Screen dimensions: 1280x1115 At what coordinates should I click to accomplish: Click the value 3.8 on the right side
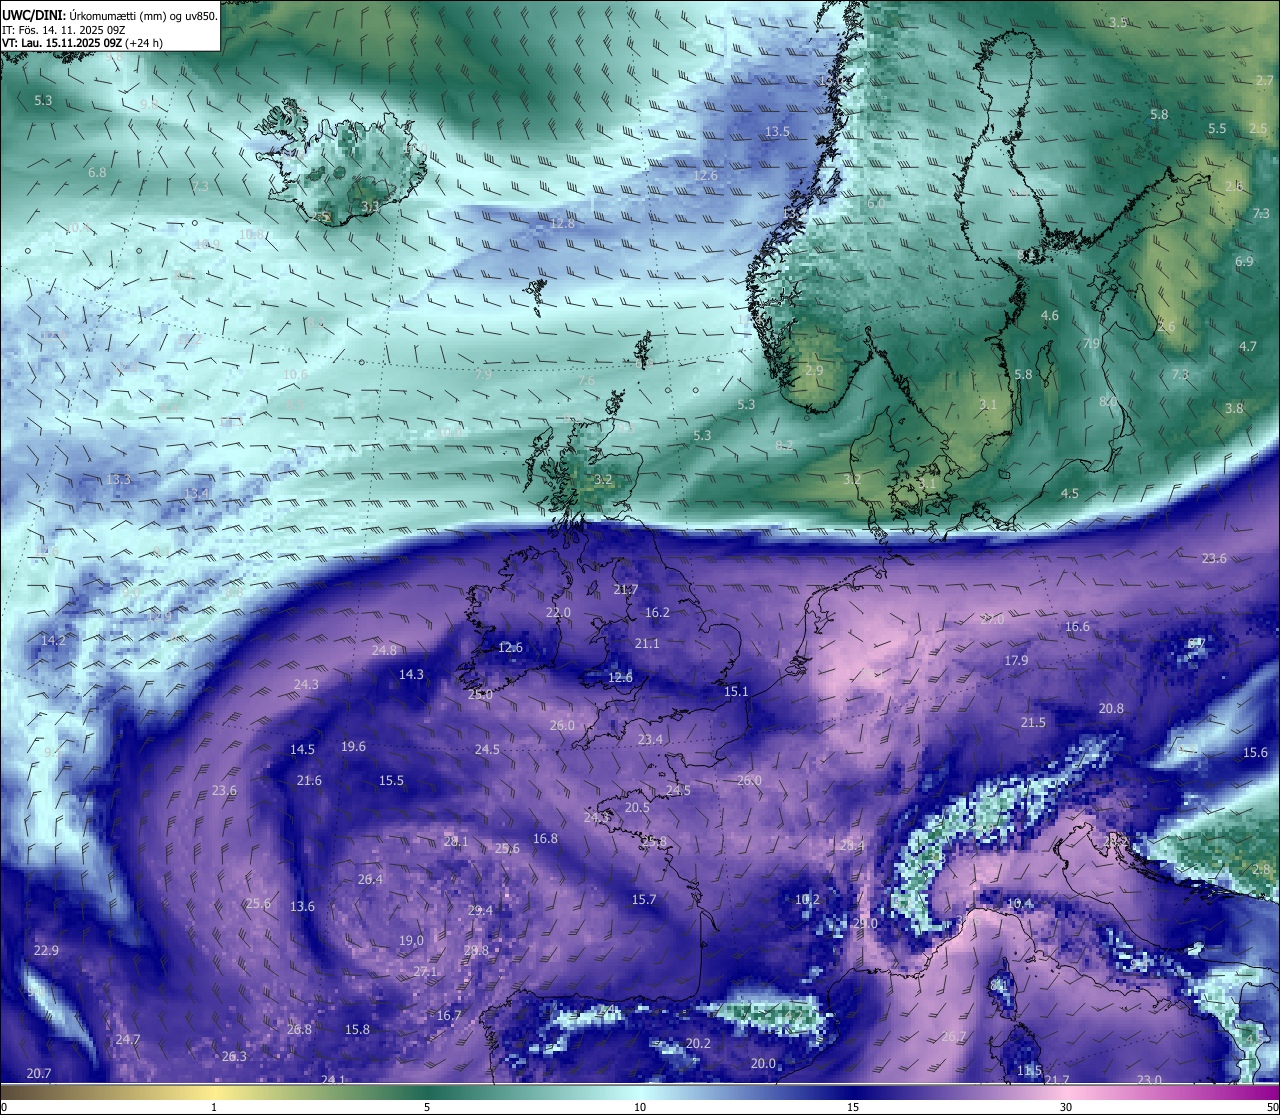[1234, 408]
